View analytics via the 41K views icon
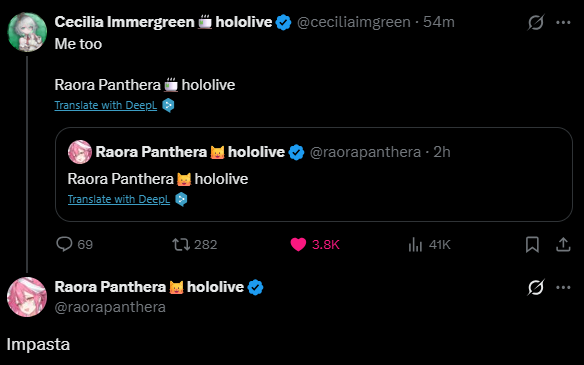The height and width of the screenshot is (365, 584). (415, 245)
